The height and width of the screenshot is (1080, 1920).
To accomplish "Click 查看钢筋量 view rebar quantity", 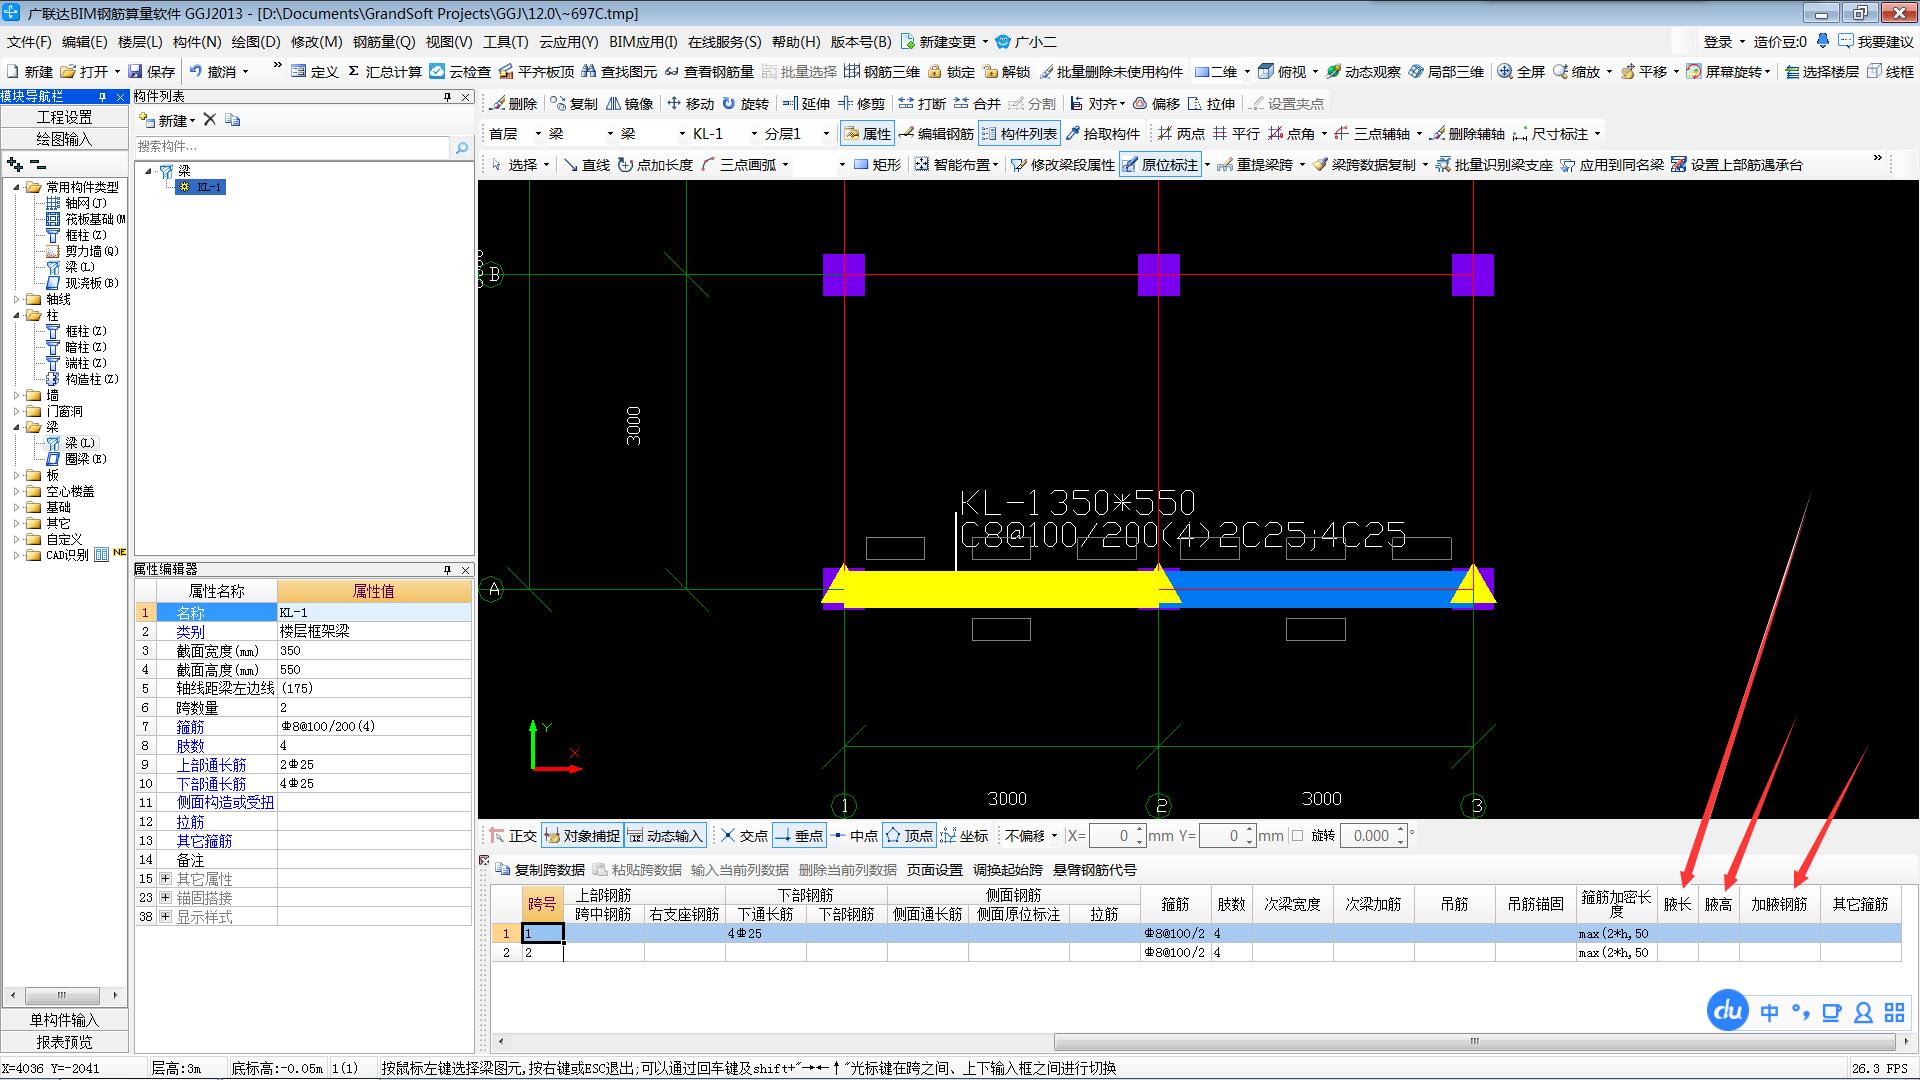I will 709,71.
